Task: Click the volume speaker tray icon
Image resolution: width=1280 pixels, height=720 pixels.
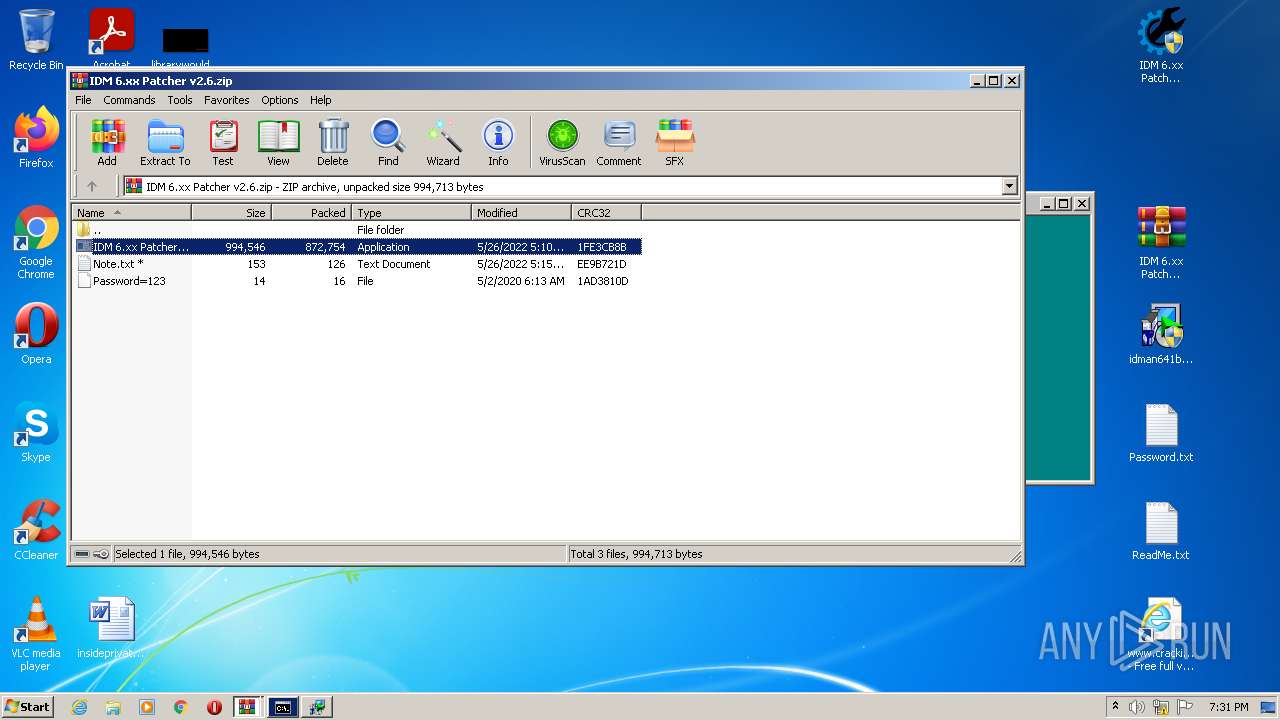Action: 1137,707
